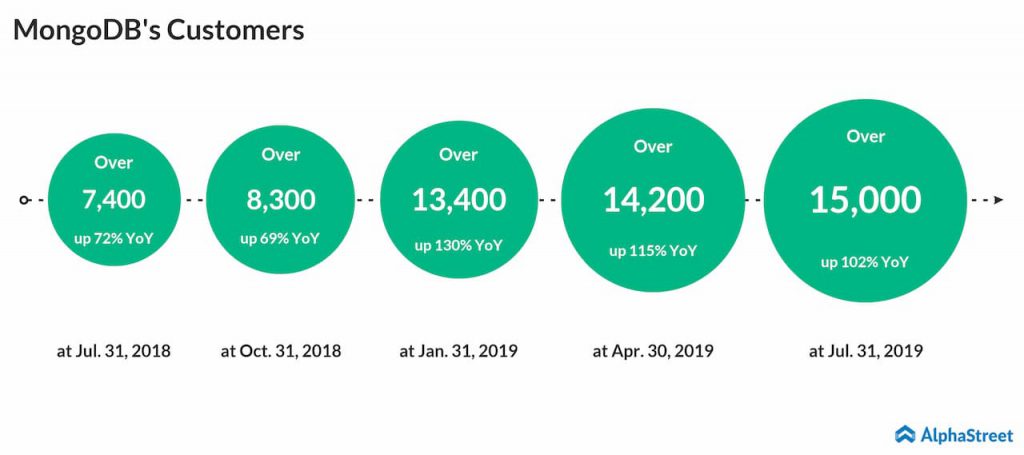Select the 7,400 customers circle
Screen dimensions: 1024x455
click(114, 200)
